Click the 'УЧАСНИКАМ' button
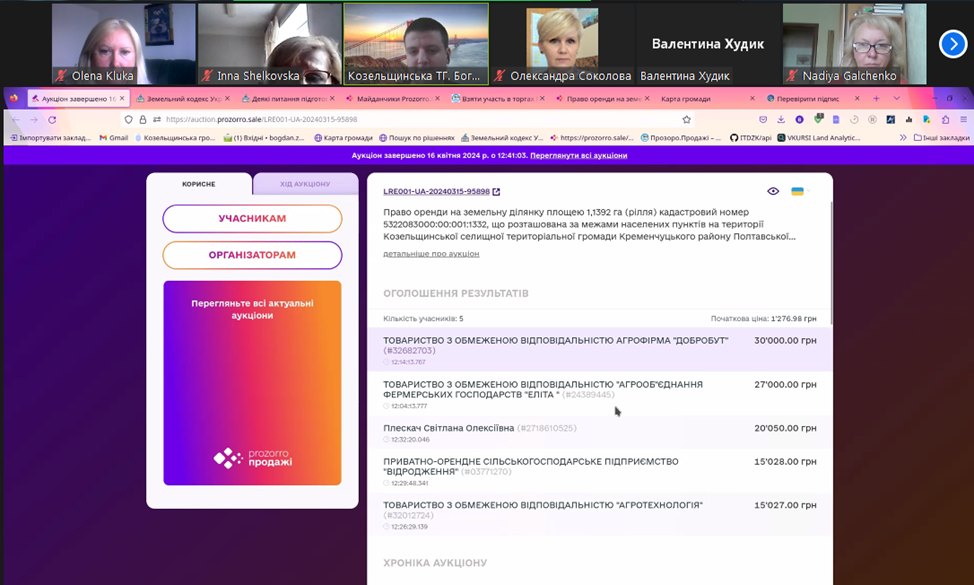Screen dimensions: 974x585 coord(252,219)
